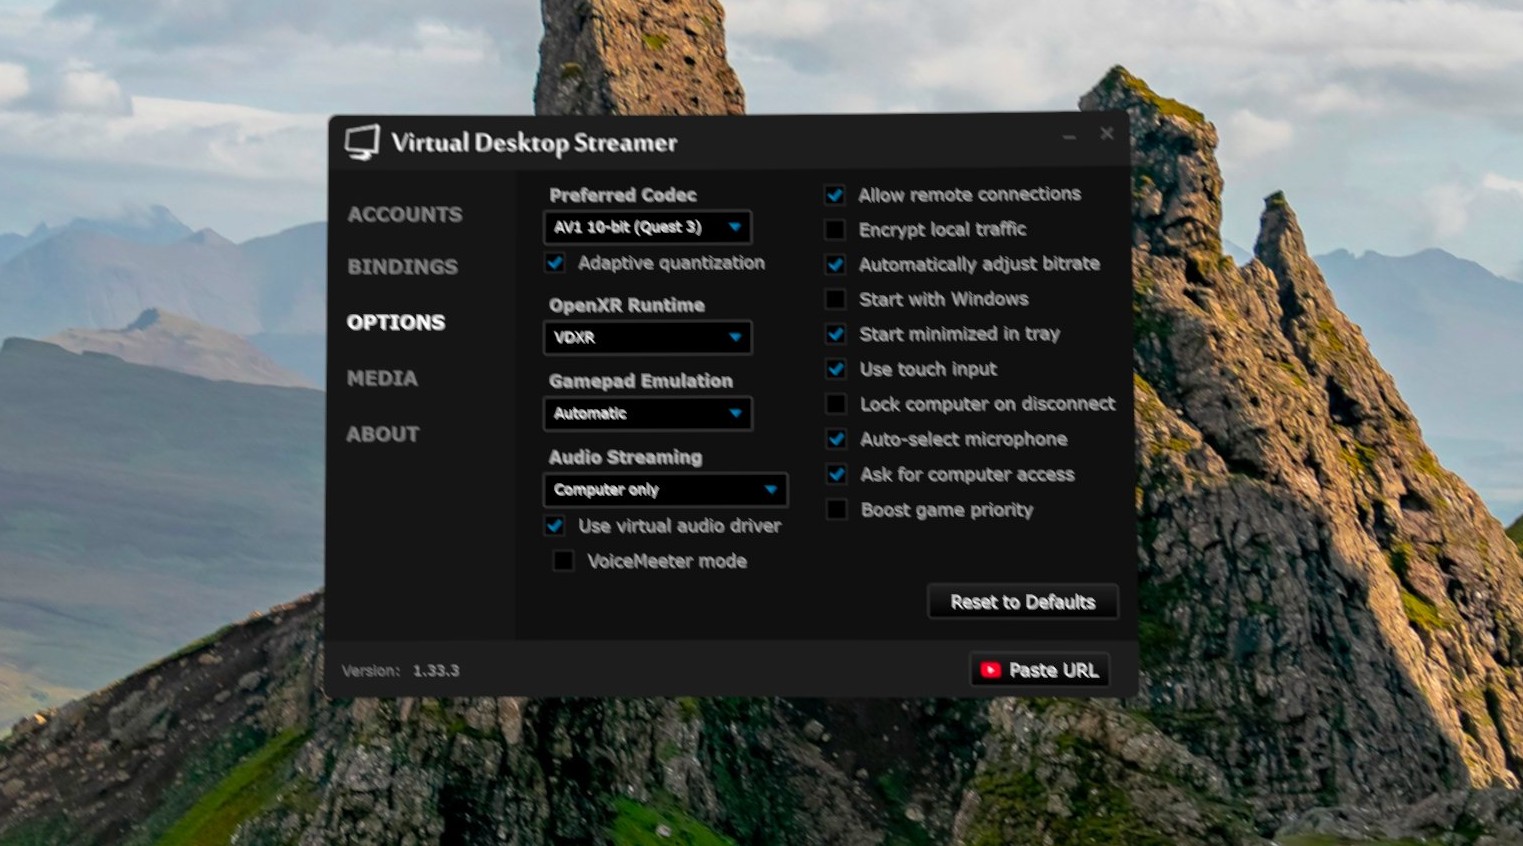Minimize the Virtual Desktop Streamer window
1523x846 pixels.
click(1069, 135)
